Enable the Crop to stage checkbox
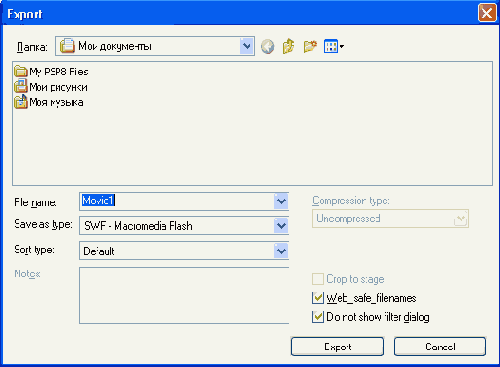 (x=318, y=279)
